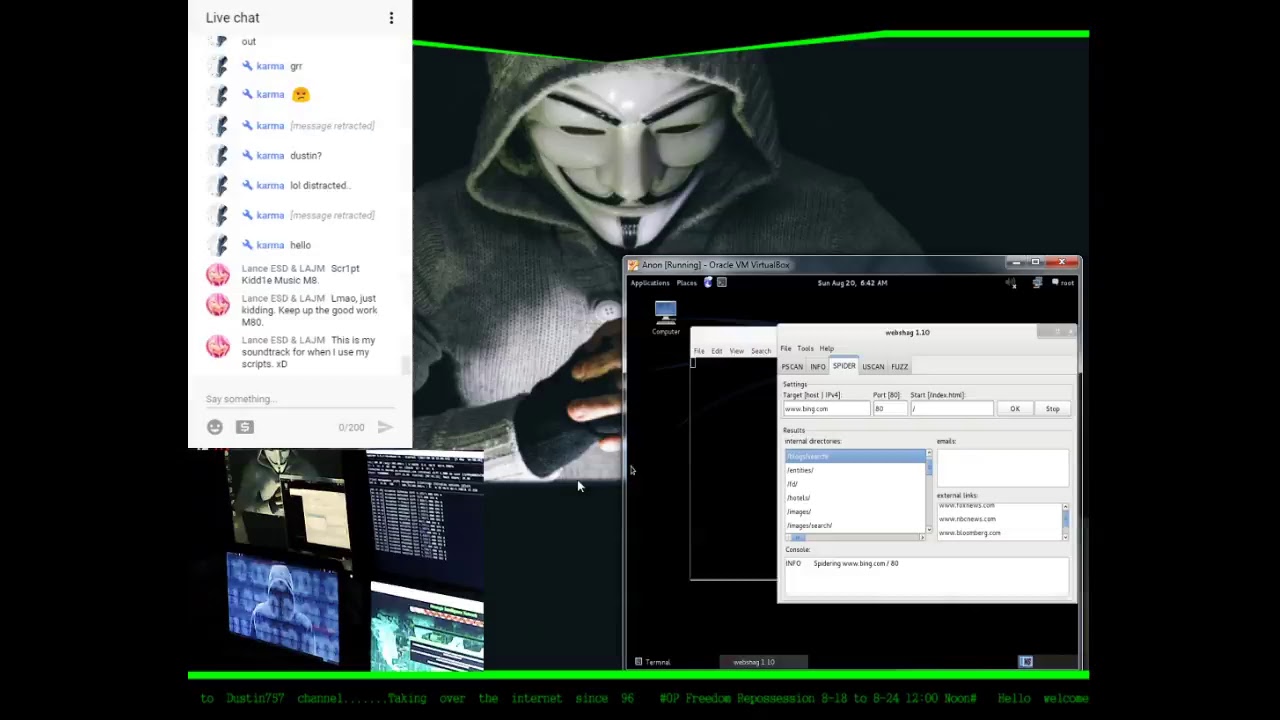Switch to the PSCAN tab
Viewport: 1280px width, 720px height.
[792, 367]
